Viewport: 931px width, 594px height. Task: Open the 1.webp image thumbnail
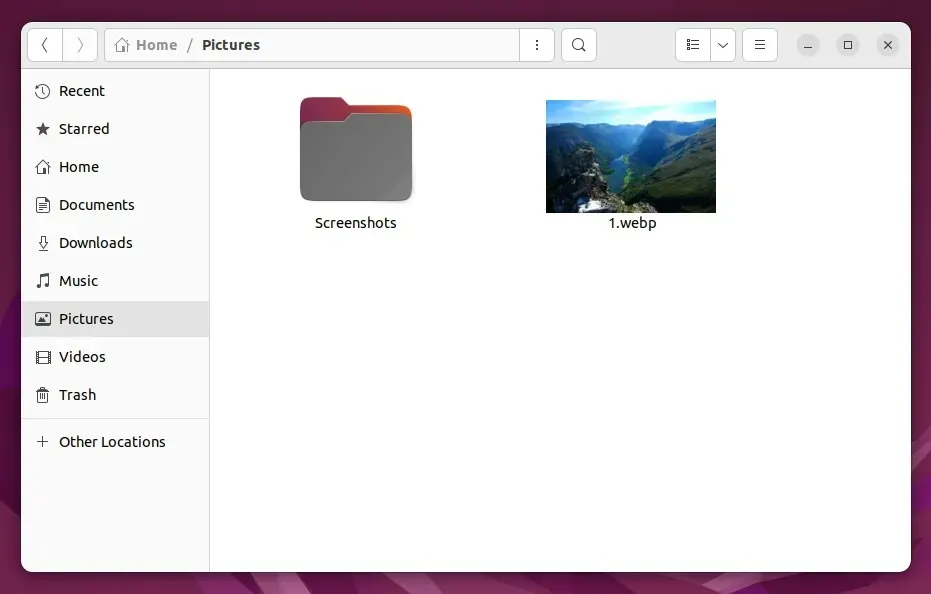[630, 156]
